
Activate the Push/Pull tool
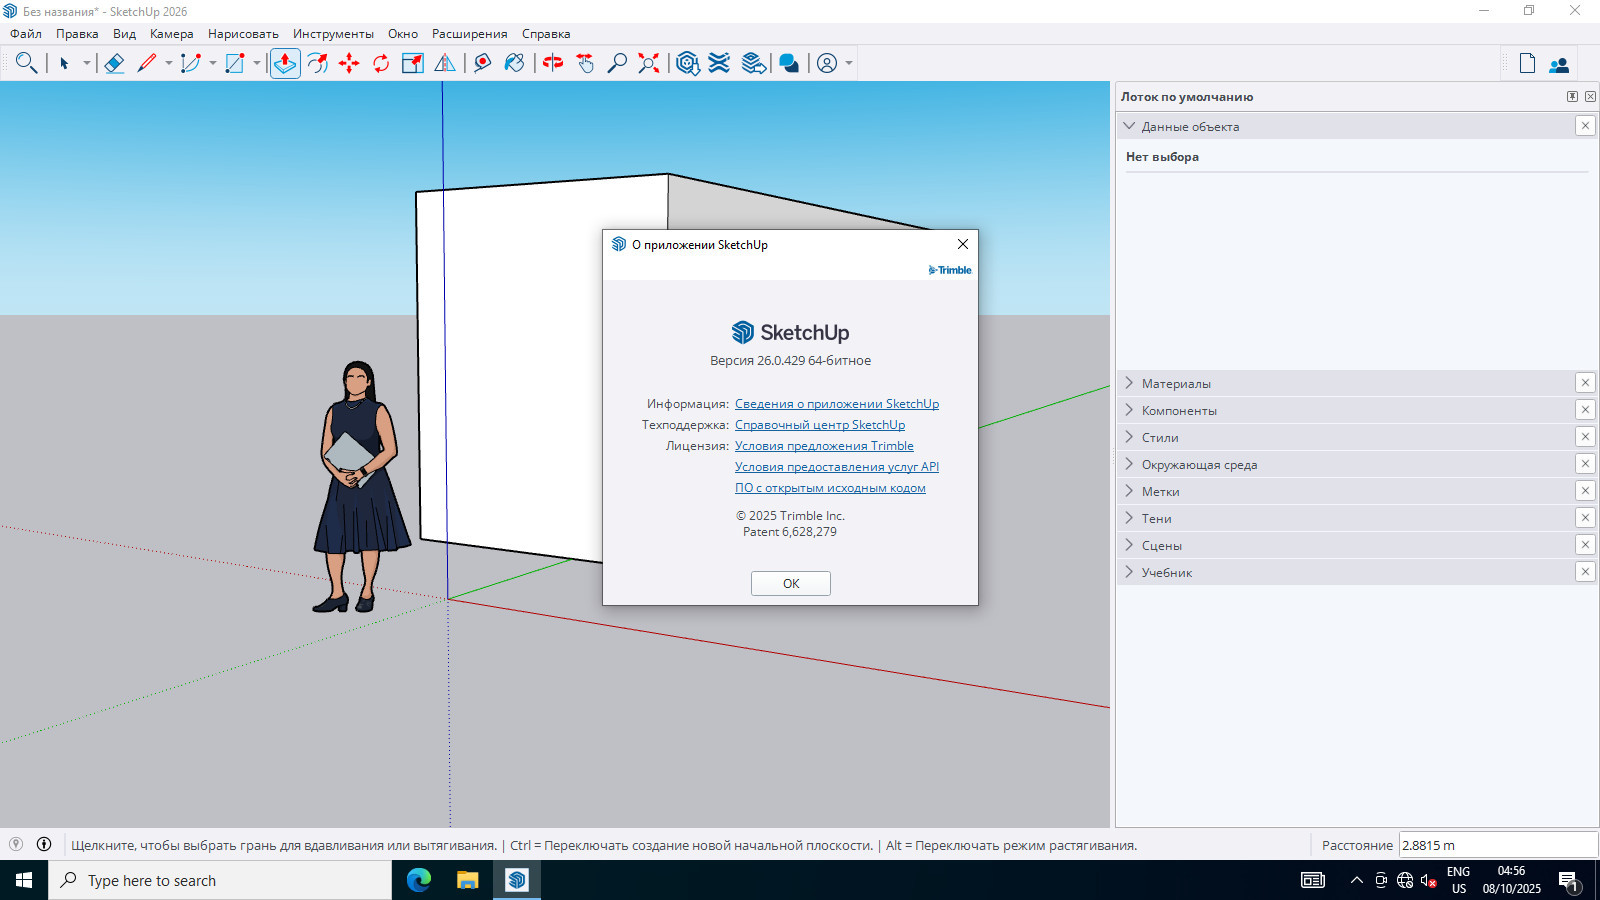pos(285,63)
